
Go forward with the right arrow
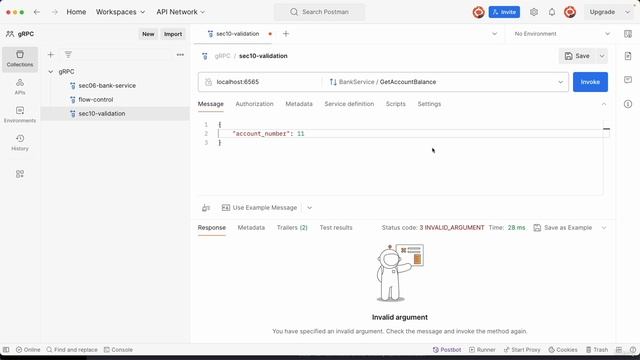55,12
